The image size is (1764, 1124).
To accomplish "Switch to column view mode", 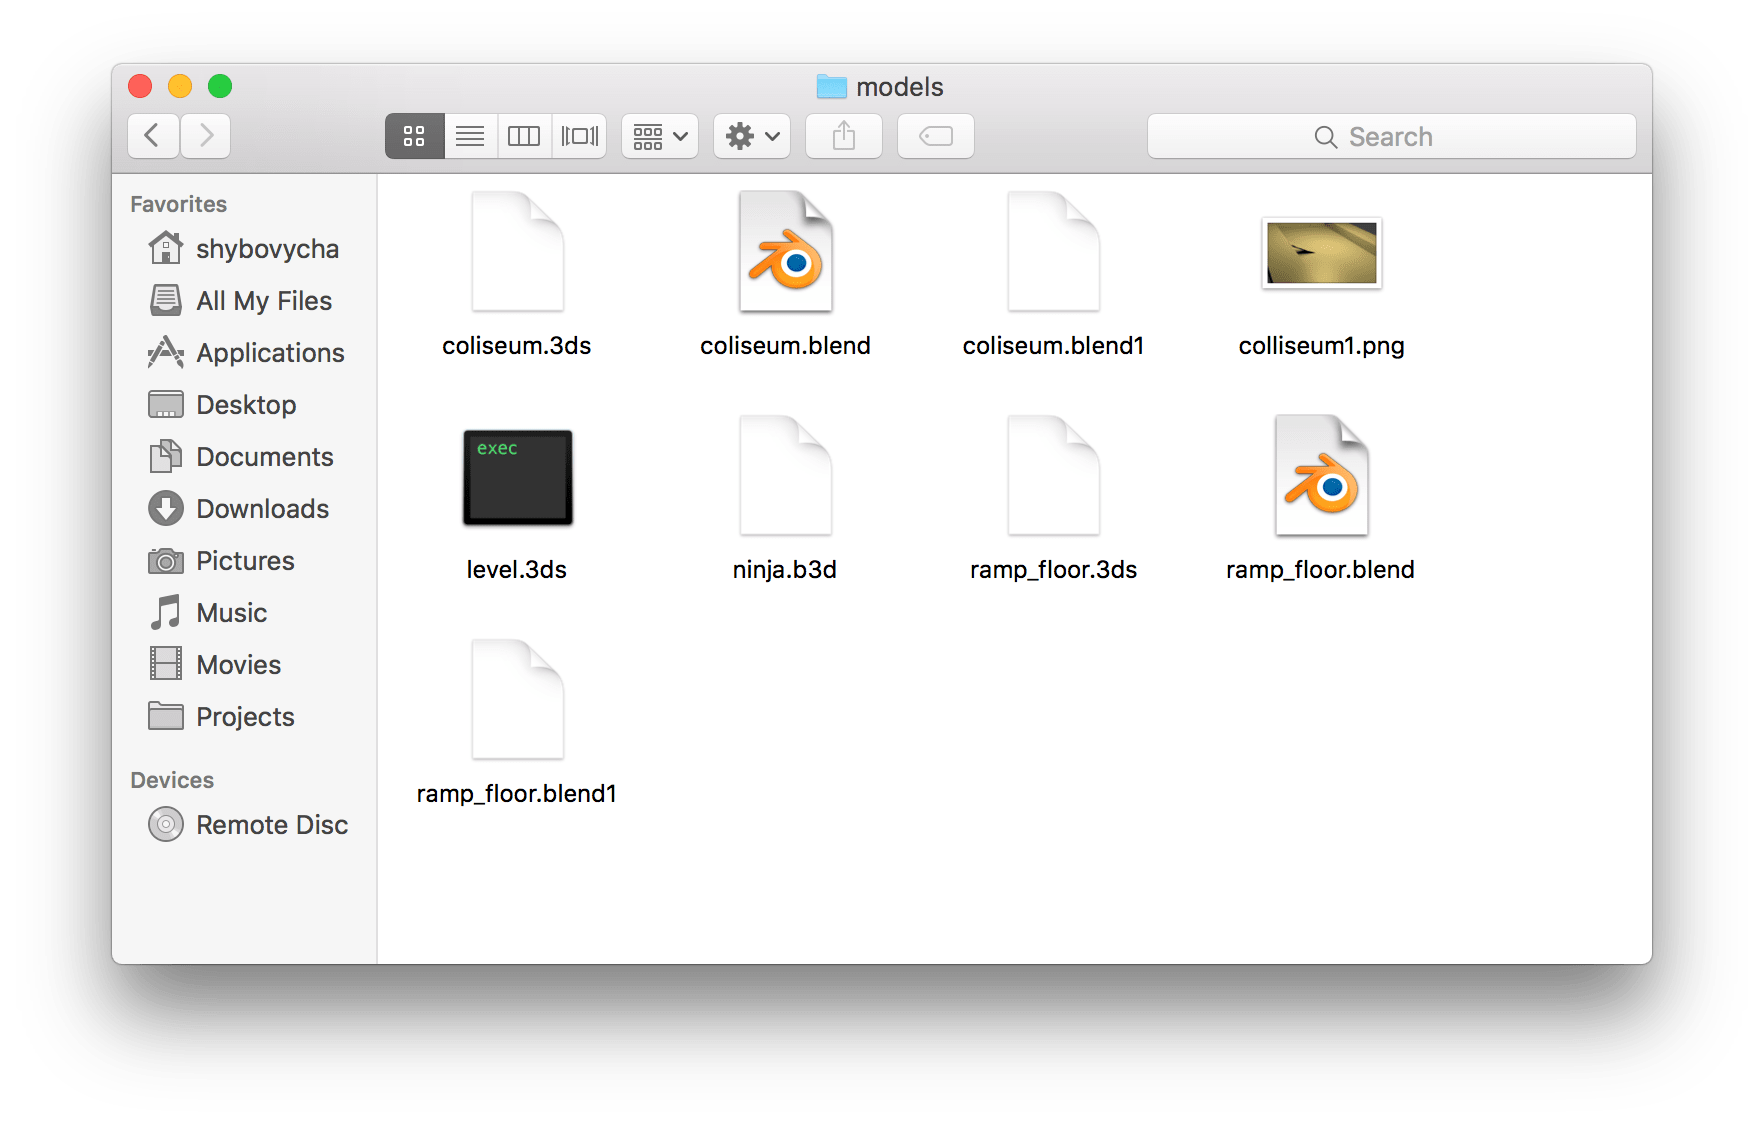I will (524, 136).
